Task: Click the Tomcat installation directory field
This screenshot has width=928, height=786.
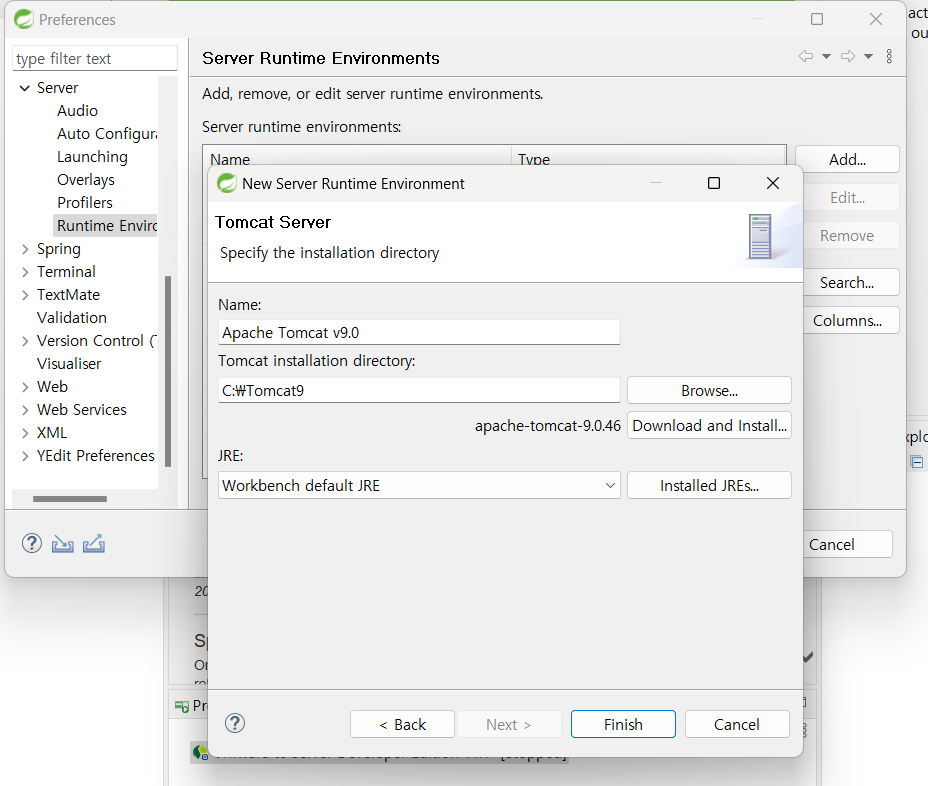Action: click(419, 391)
